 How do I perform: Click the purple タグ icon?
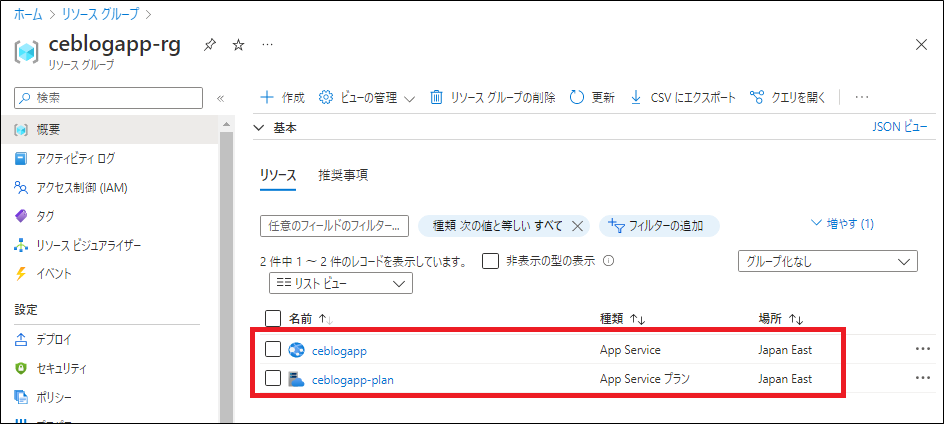21,217
